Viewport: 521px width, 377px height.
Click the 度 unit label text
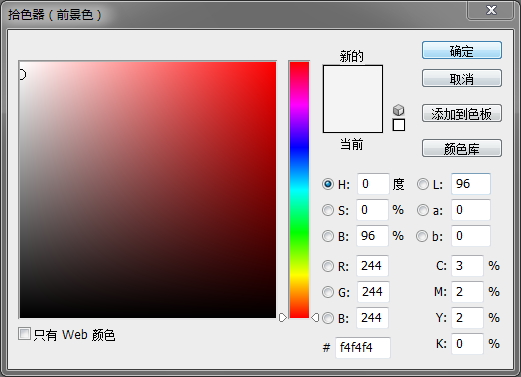(x=398, y=184)
